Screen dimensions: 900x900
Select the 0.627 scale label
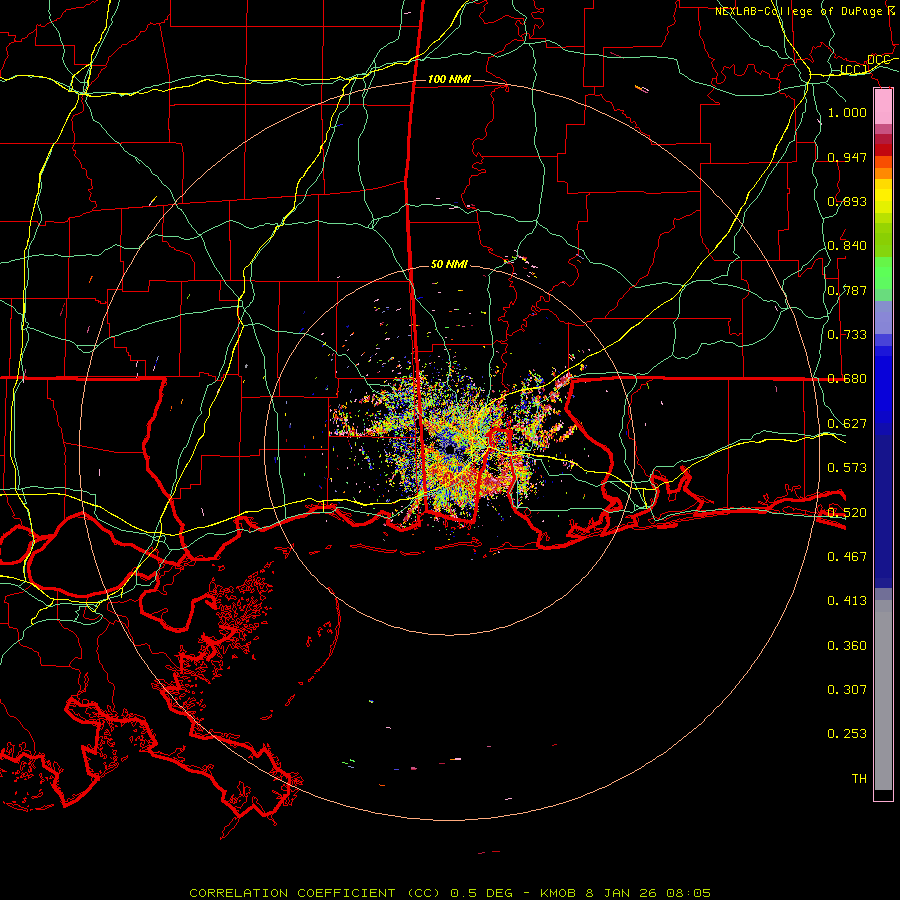pos(847,424)
